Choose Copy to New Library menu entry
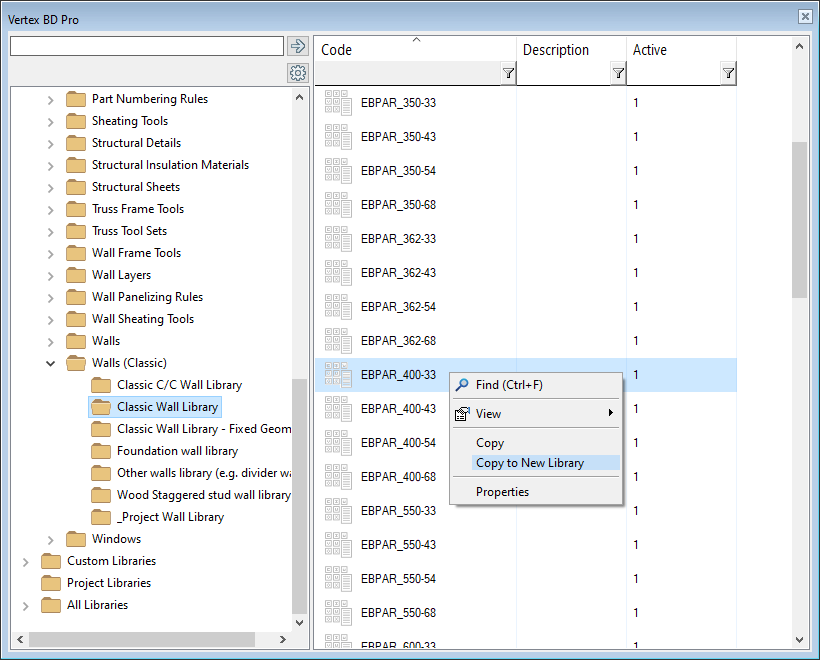 (530, 463)
